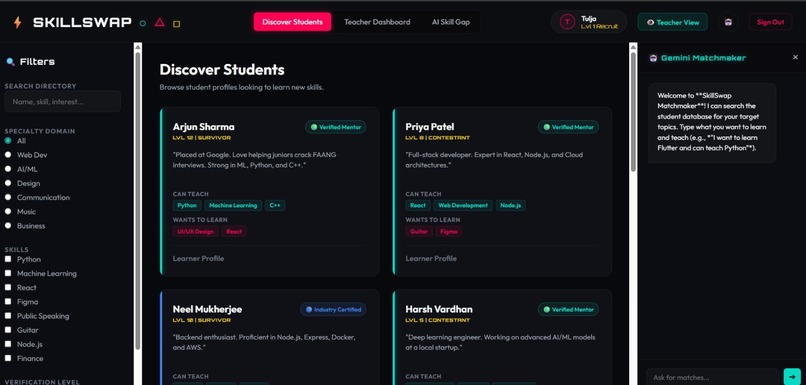806x385 pixels.
Task: Click Machine Learning tag on Arjun's card
Action: click(x=233, y=206)
